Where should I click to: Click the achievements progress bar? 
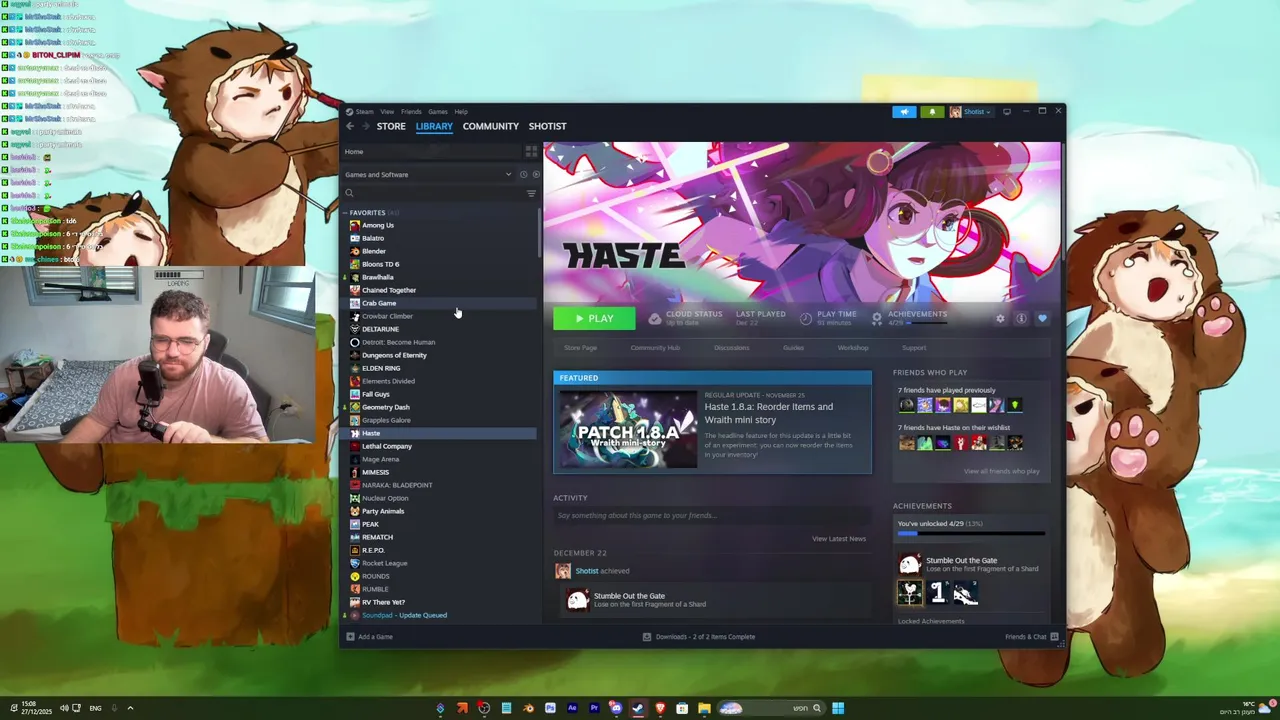click(x=971, y=534)
